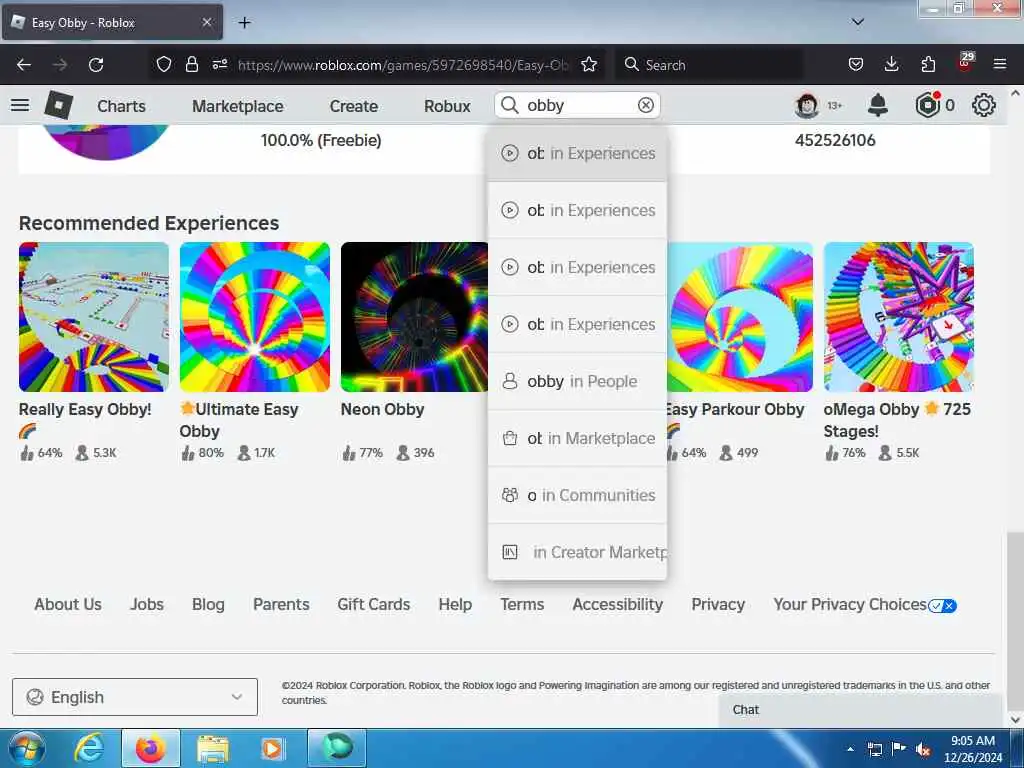The height and width of the screenshot is (768, 1024).
Task: Open a new browser tab with the plus button
Action: tap(244, 23)
